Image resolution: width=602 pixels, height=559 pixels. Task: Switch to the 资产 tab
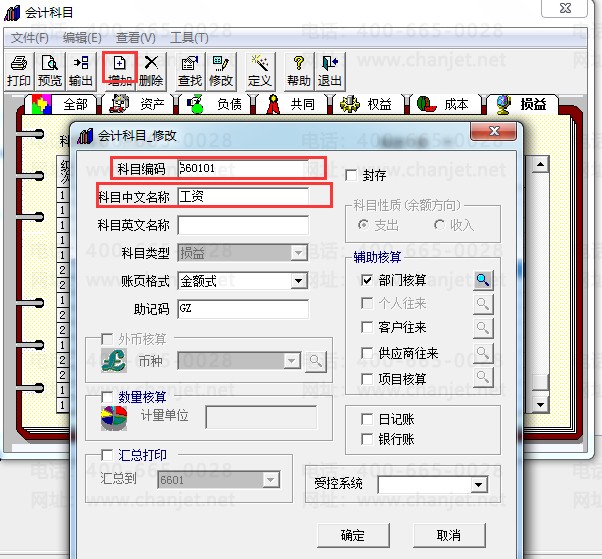139,104
